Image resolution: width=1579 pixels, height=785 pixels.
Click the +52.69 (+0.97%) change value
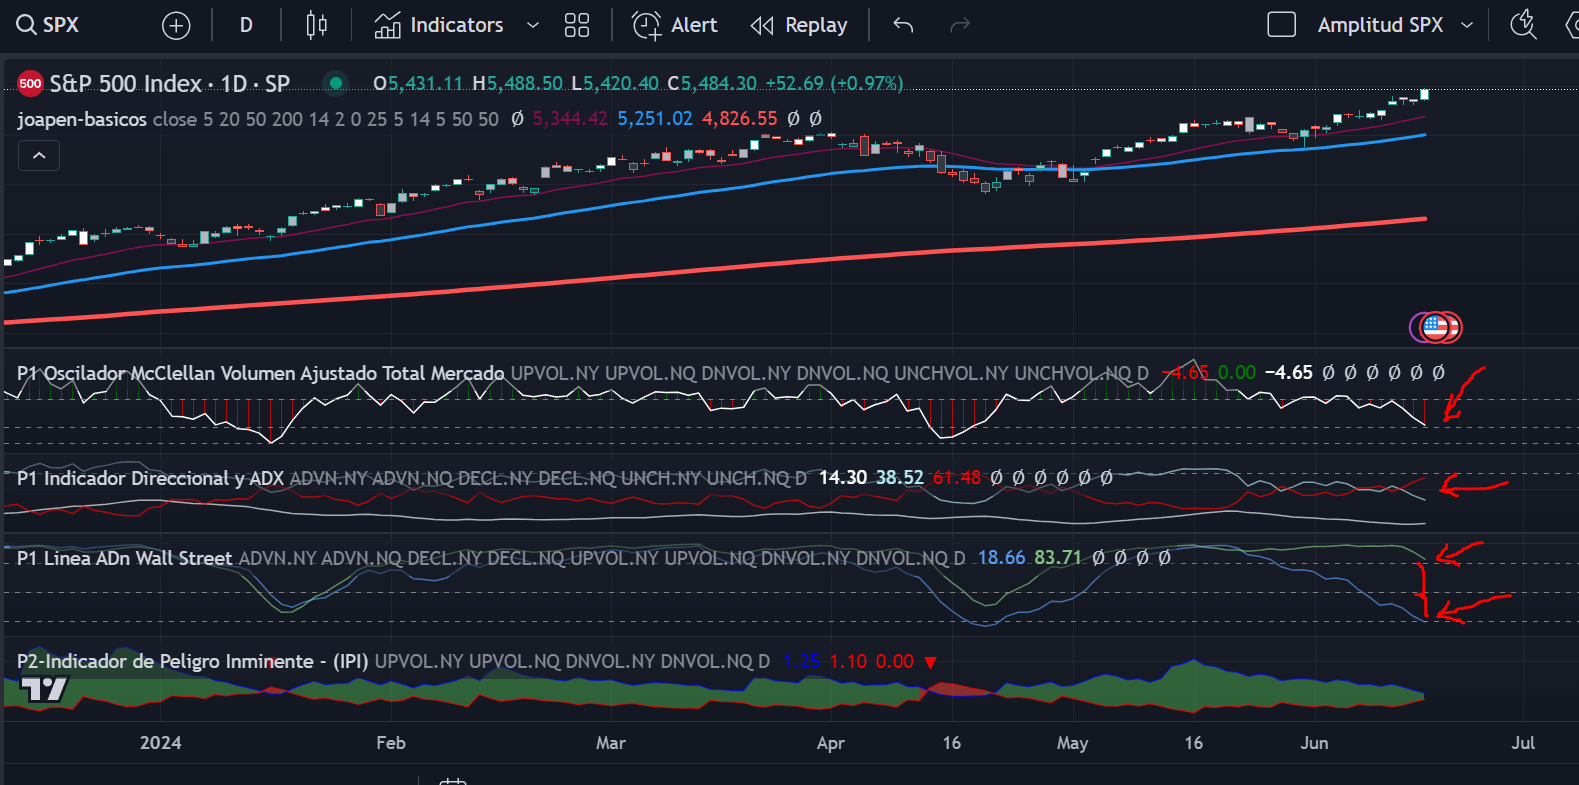click(834, 83)
